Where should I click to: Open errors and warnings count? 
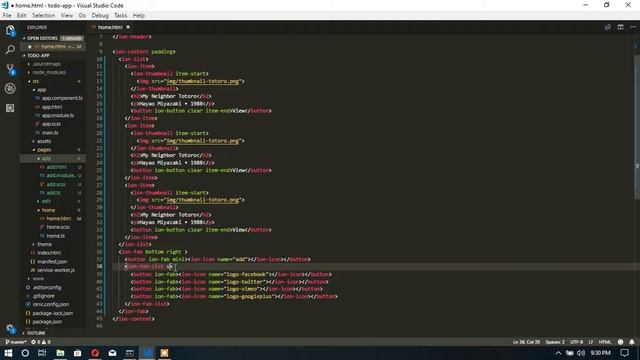[x=41, y=342]
